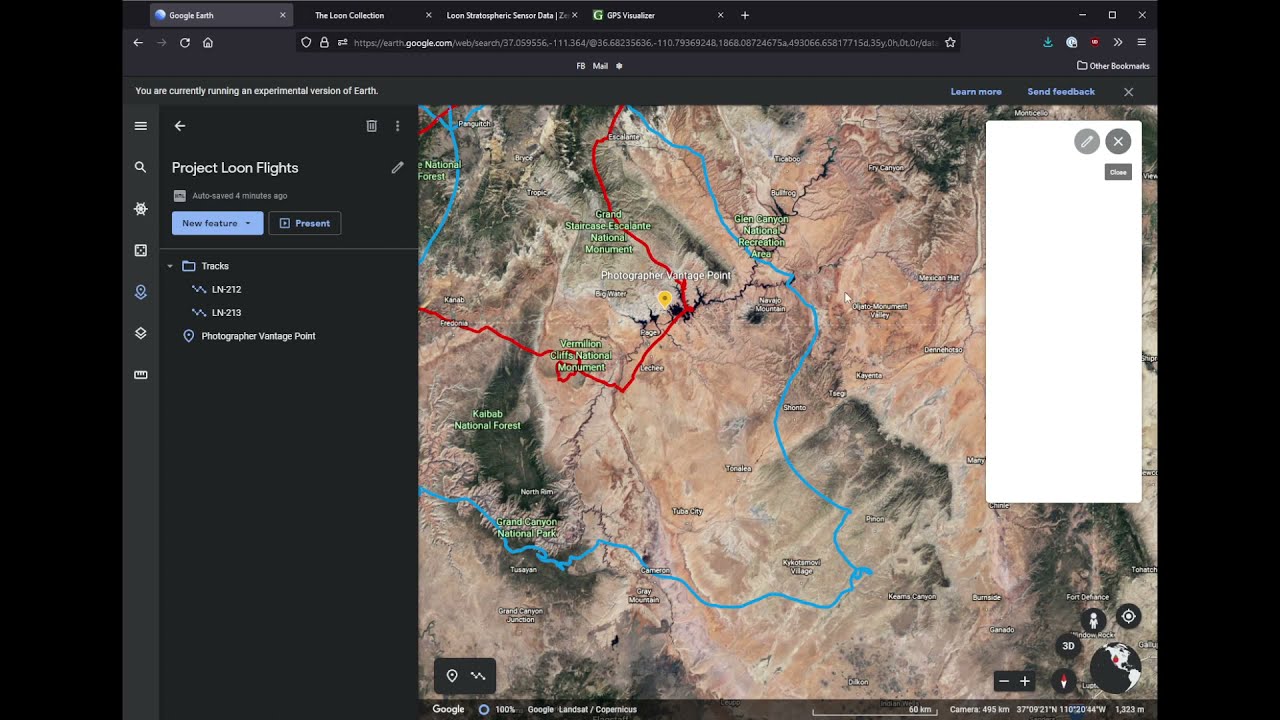Open Other Bookmarks folder
The height and width of the screenshot is (720, 1280).
(x=1113, y=66)
